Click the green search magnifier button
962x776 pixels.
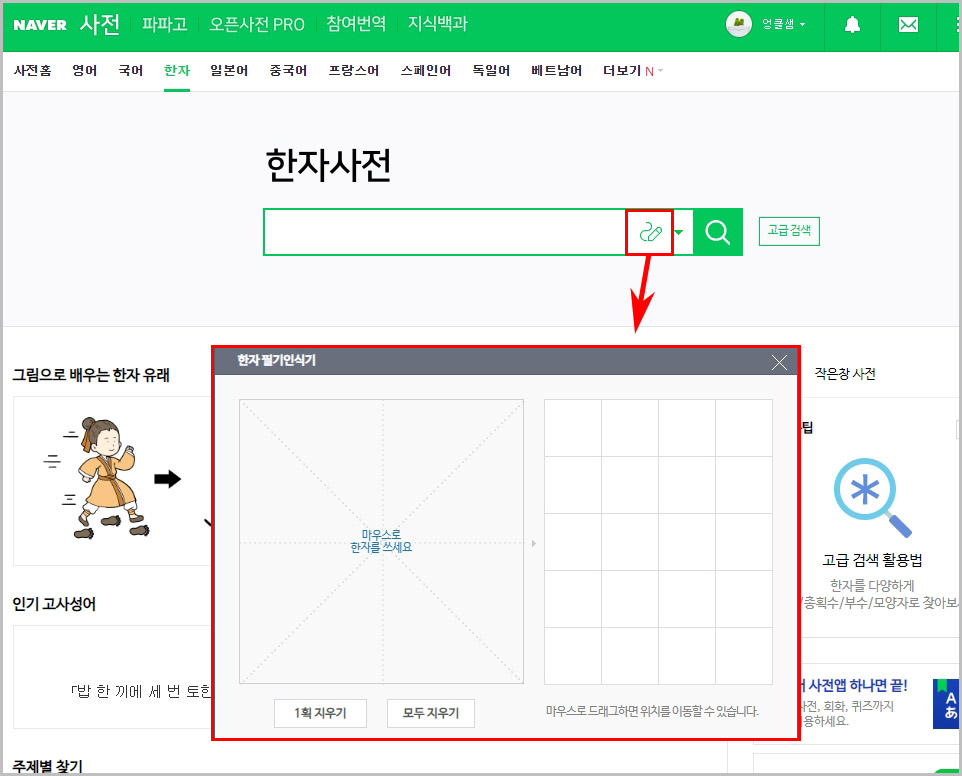click(x=717, y=232)
